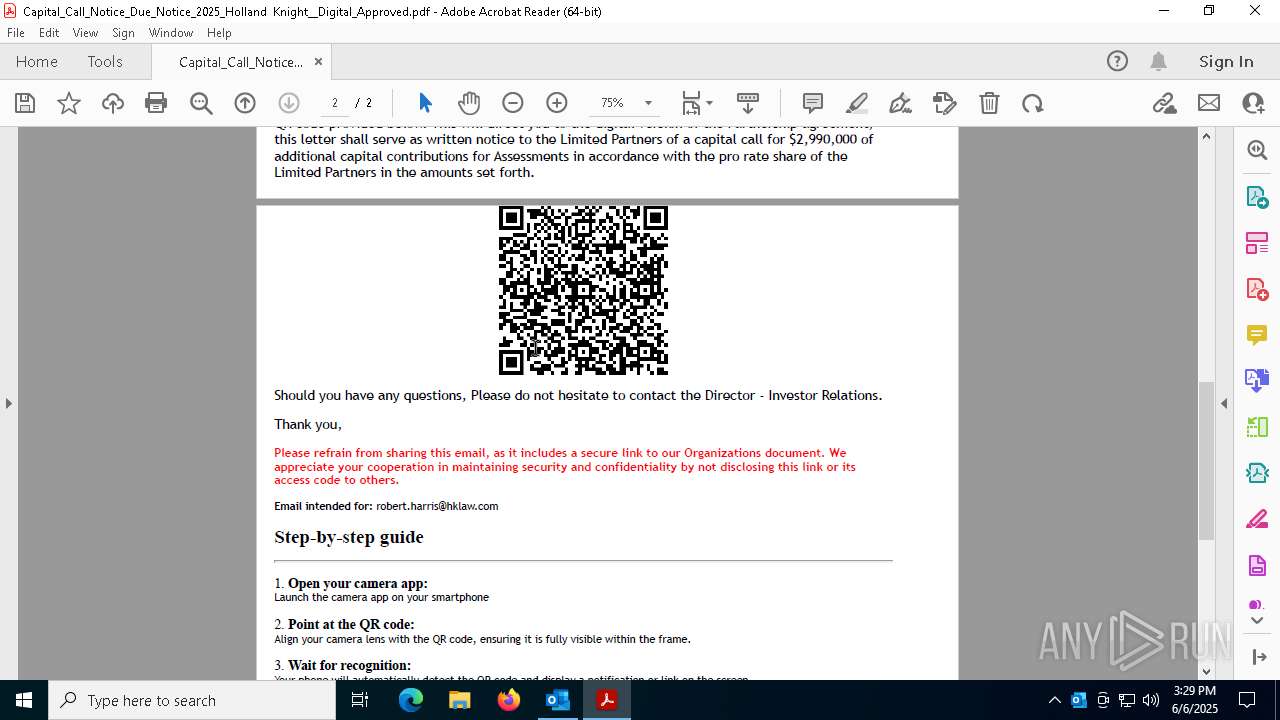Collapse the right tools pane arrow
Screen dimensions: 1280x720
click(x=1224, y=403)
